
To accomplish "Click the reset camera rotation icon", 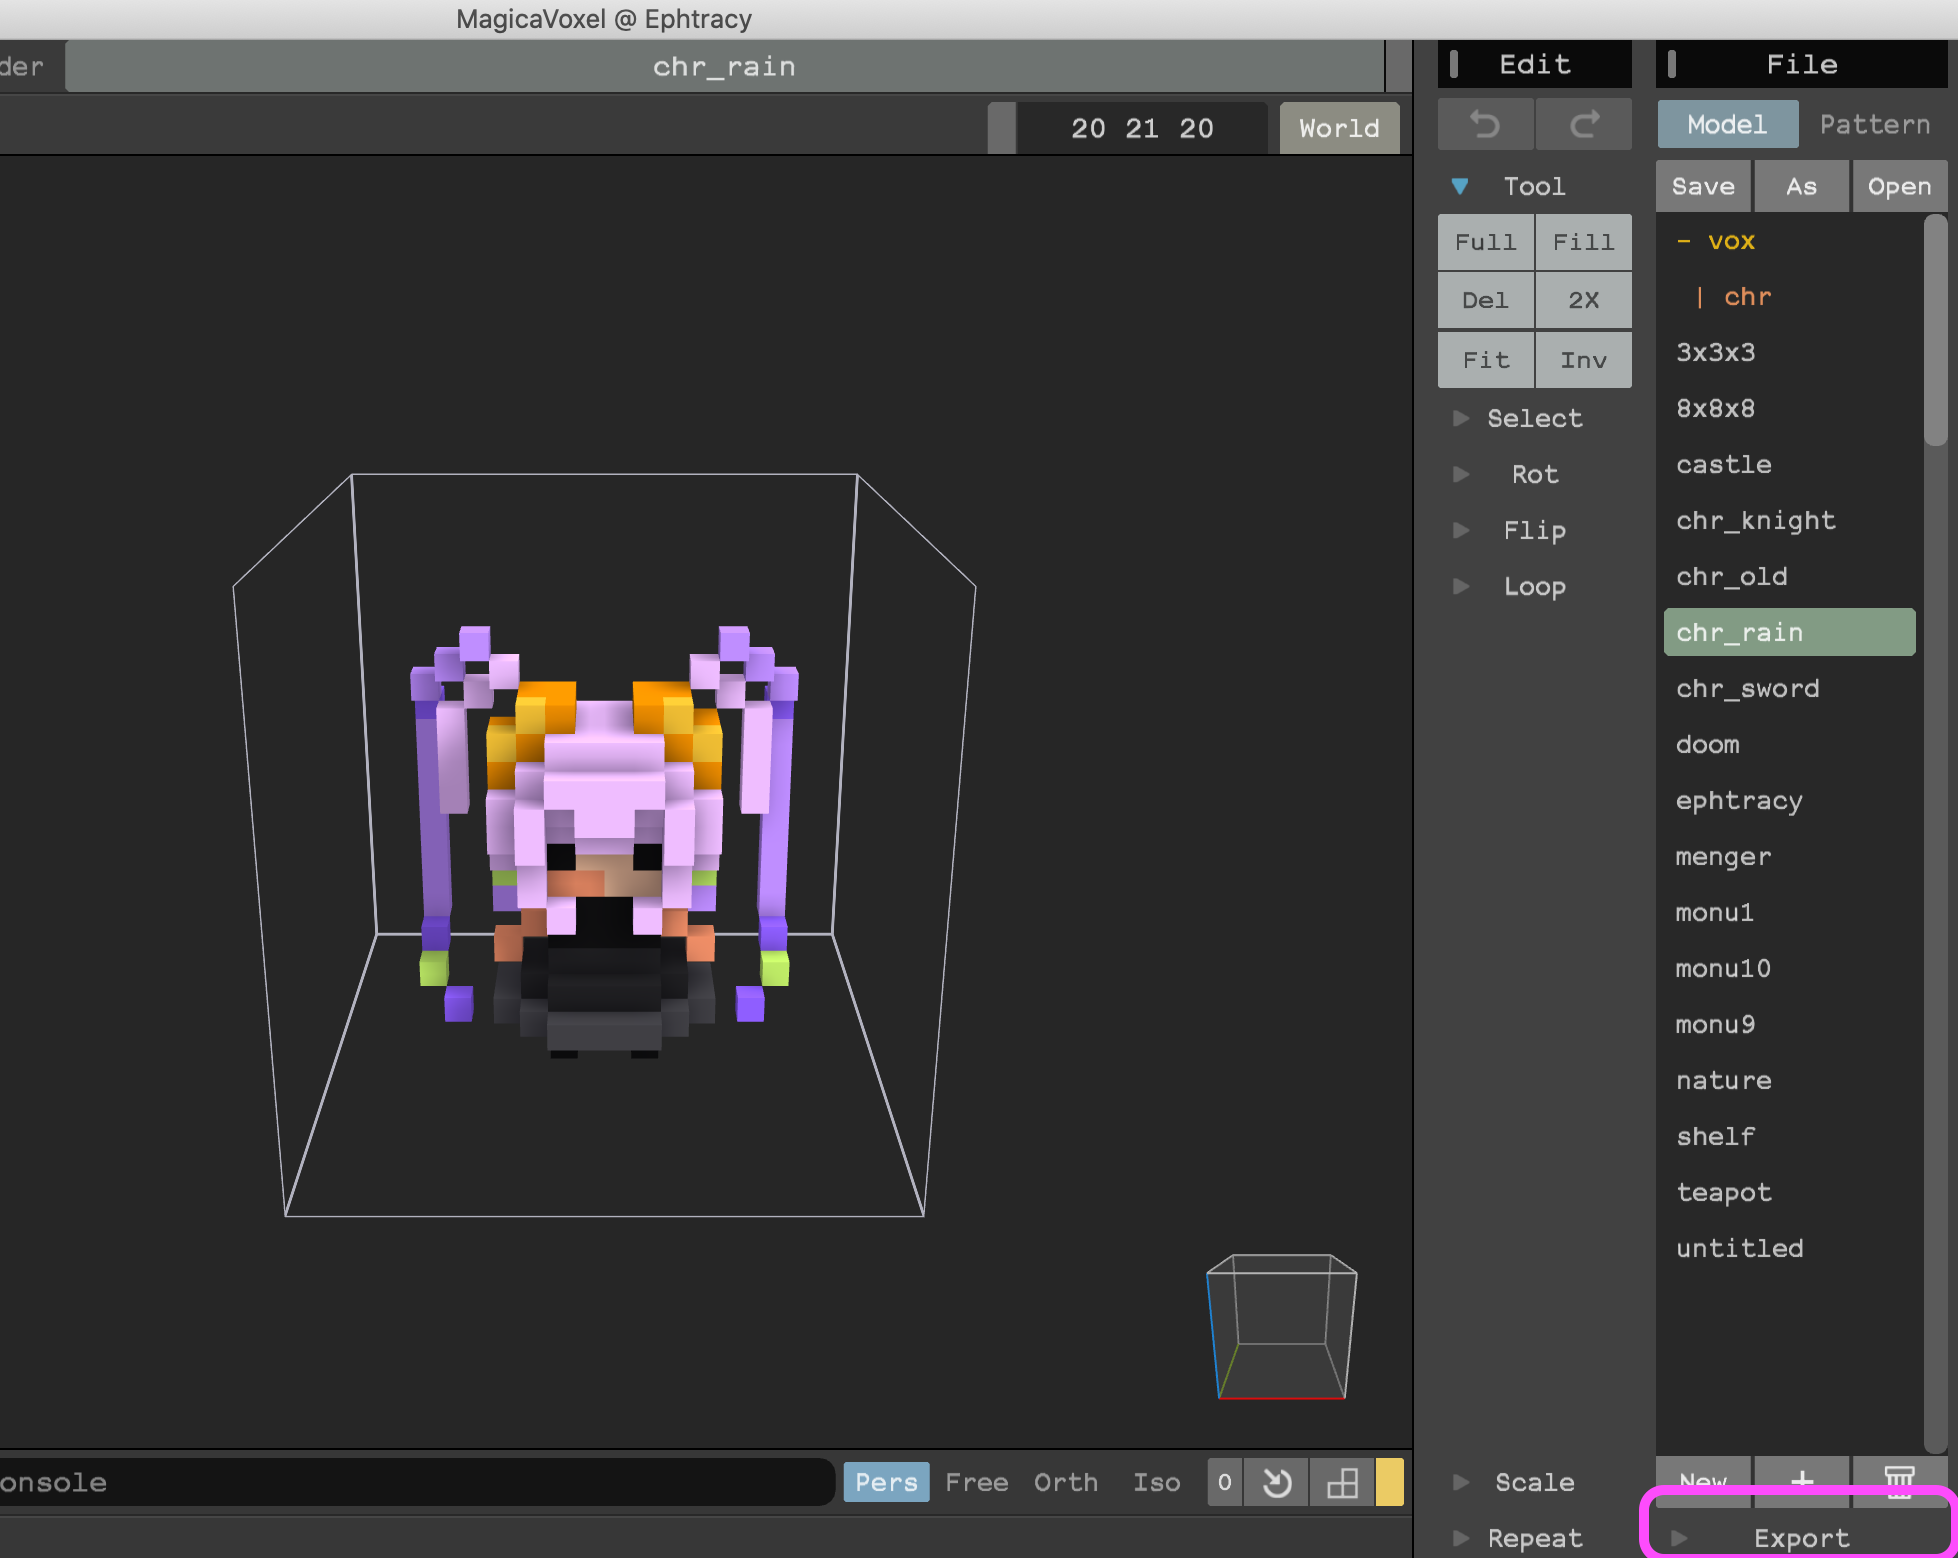I will coord(1277,1482).
